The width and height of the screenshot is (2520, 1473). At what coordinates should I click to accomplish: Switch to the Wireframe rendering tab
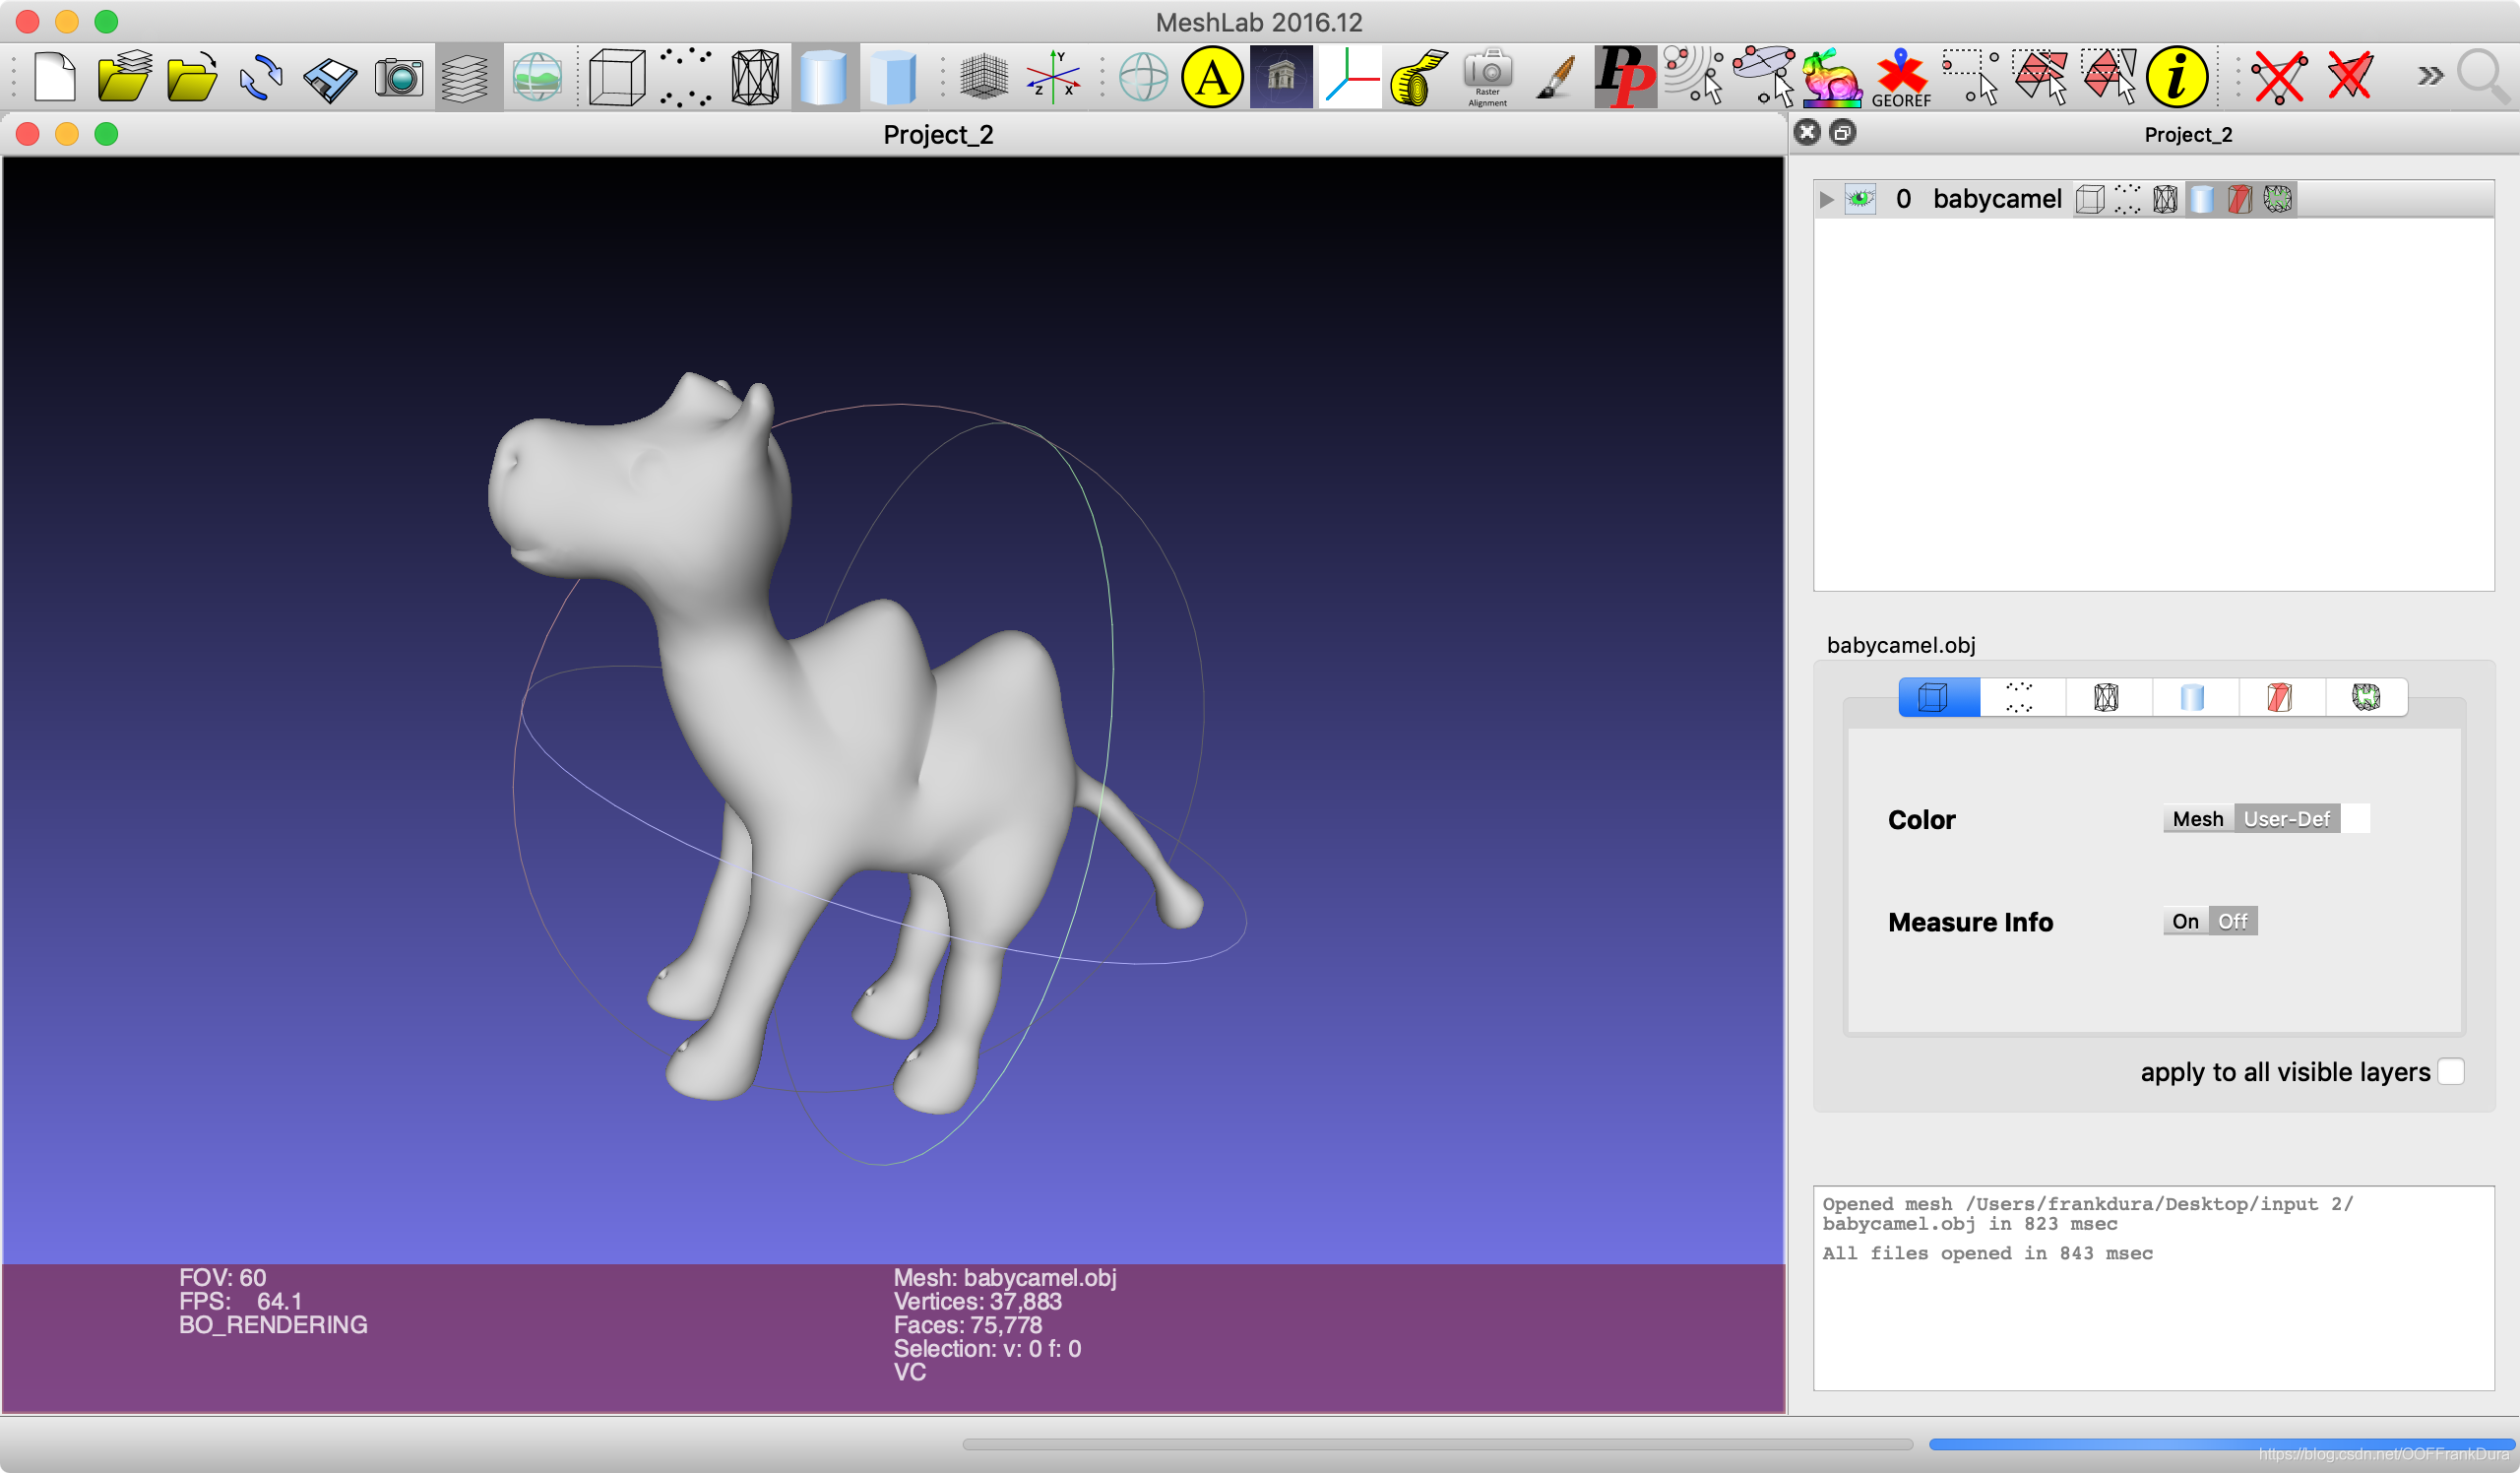tap(2106, 697)
